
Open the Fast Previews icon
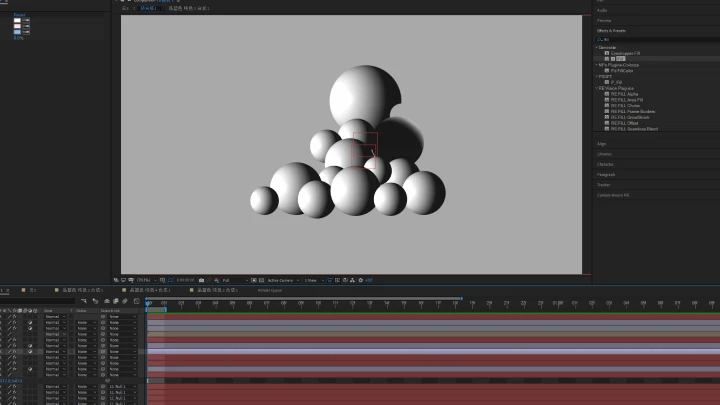(x=338, y=280)
